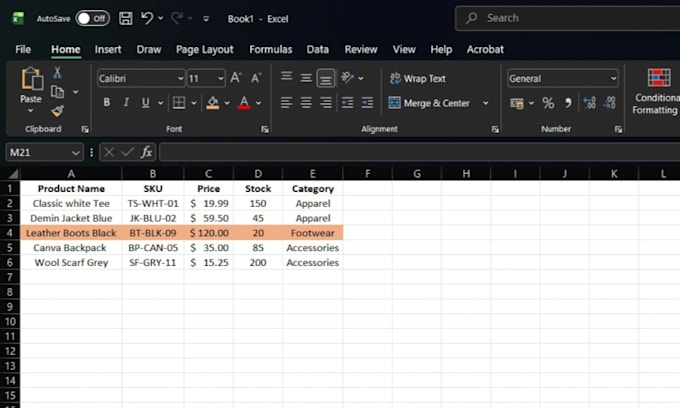
Task: Open the font size 11 dropdown
Action: coord(220,78)
